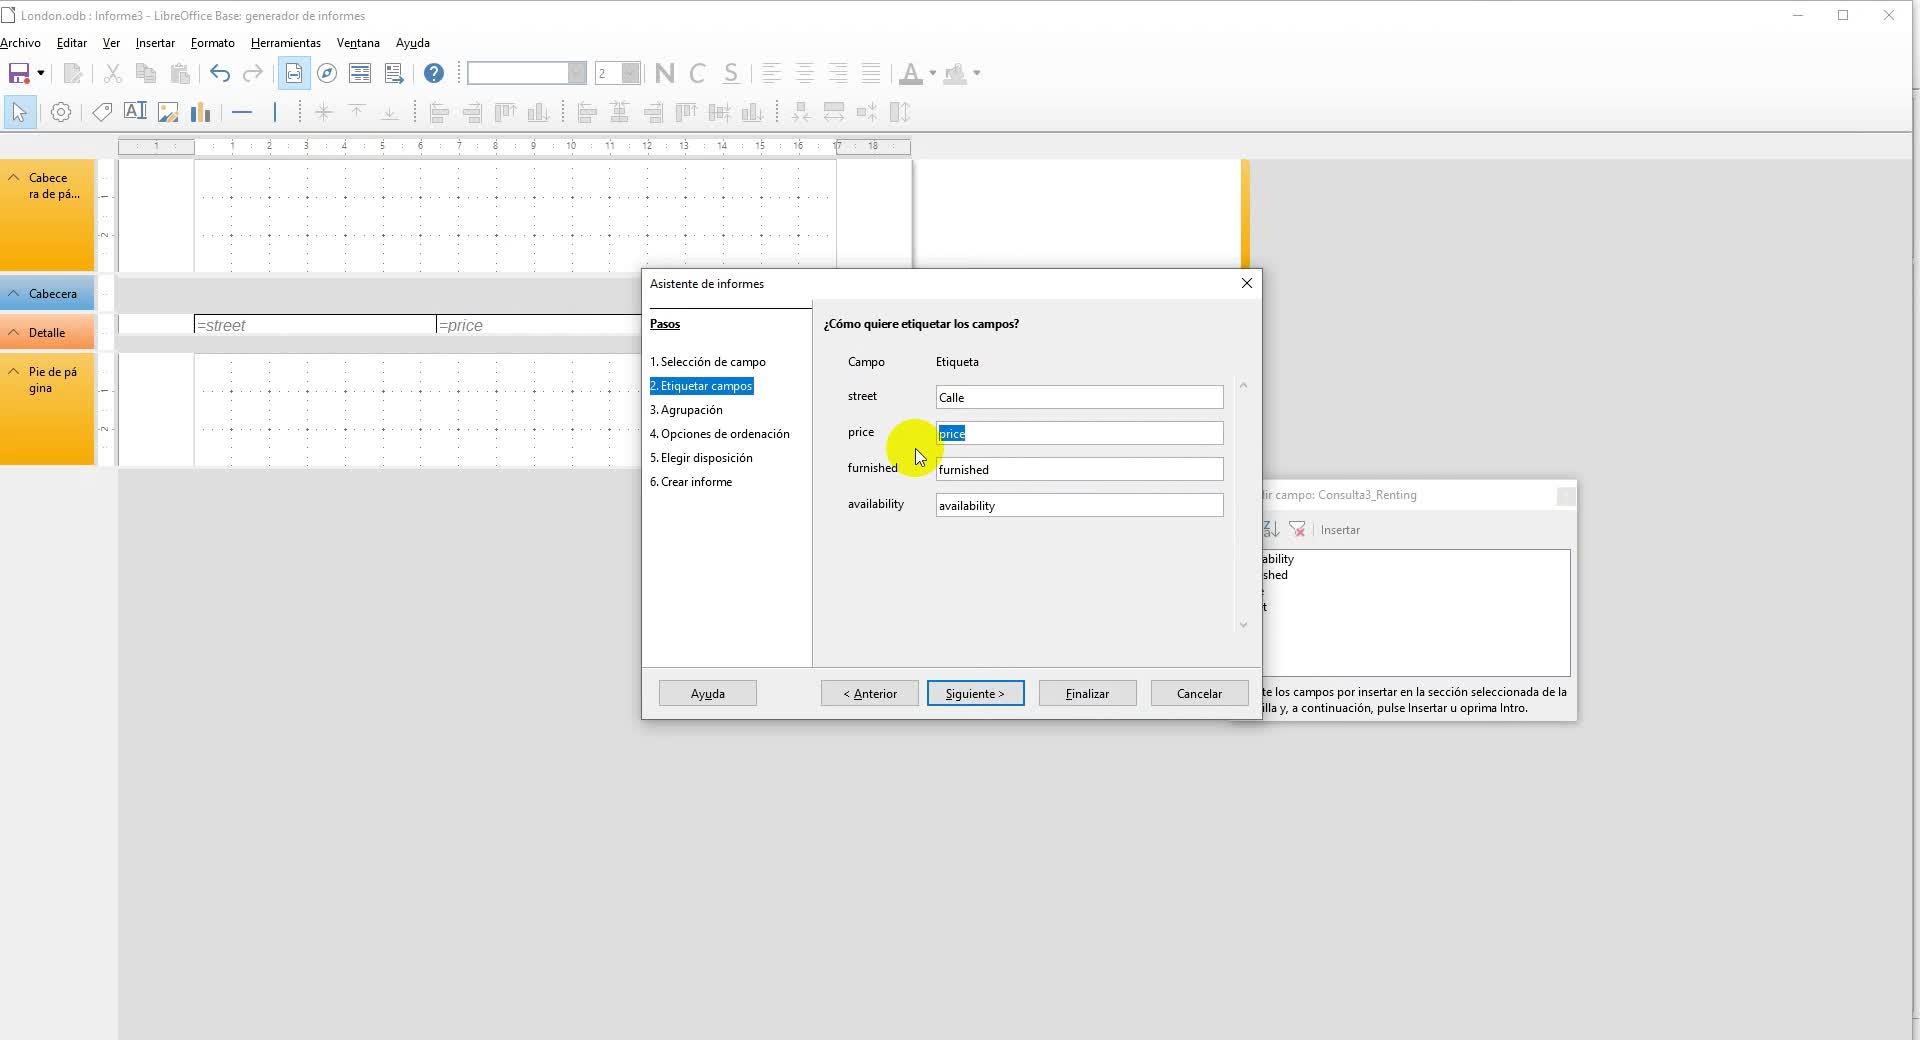Open the Archivo menu
The image size is (1920, 1040).
coord(20,43)
